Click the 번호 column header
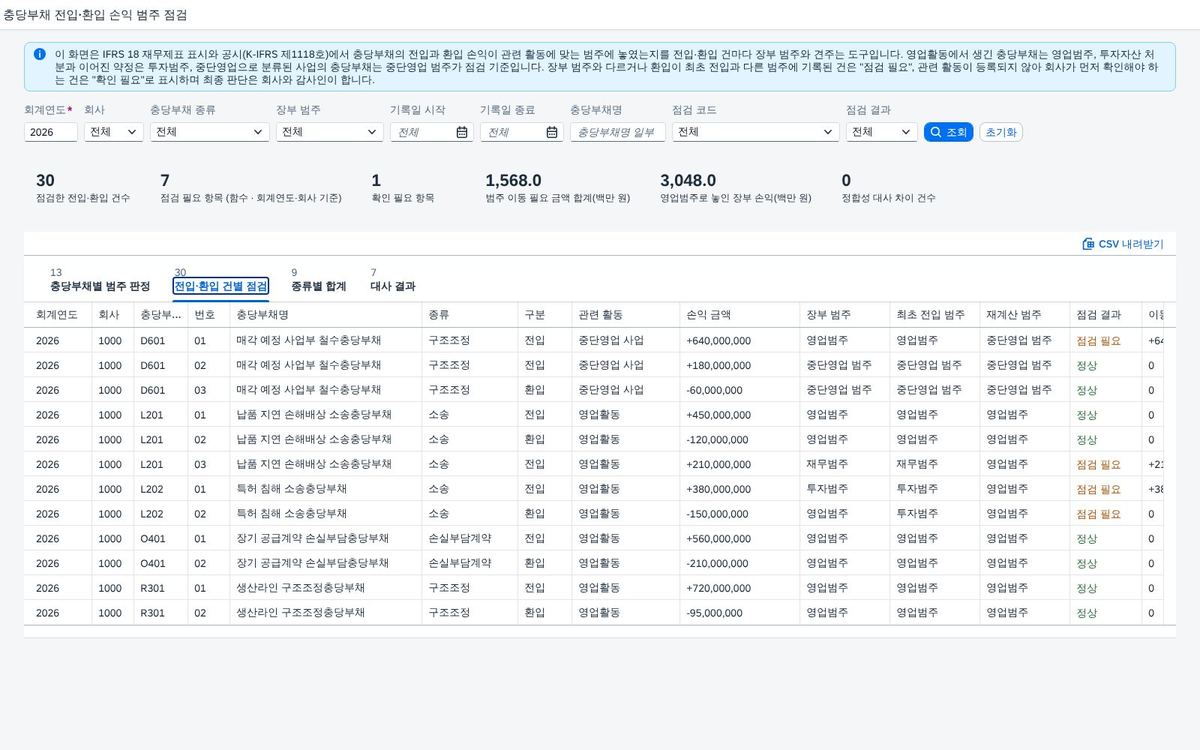Image resolution: width=1200 pixels, height=750 pixels. point(209,315)
